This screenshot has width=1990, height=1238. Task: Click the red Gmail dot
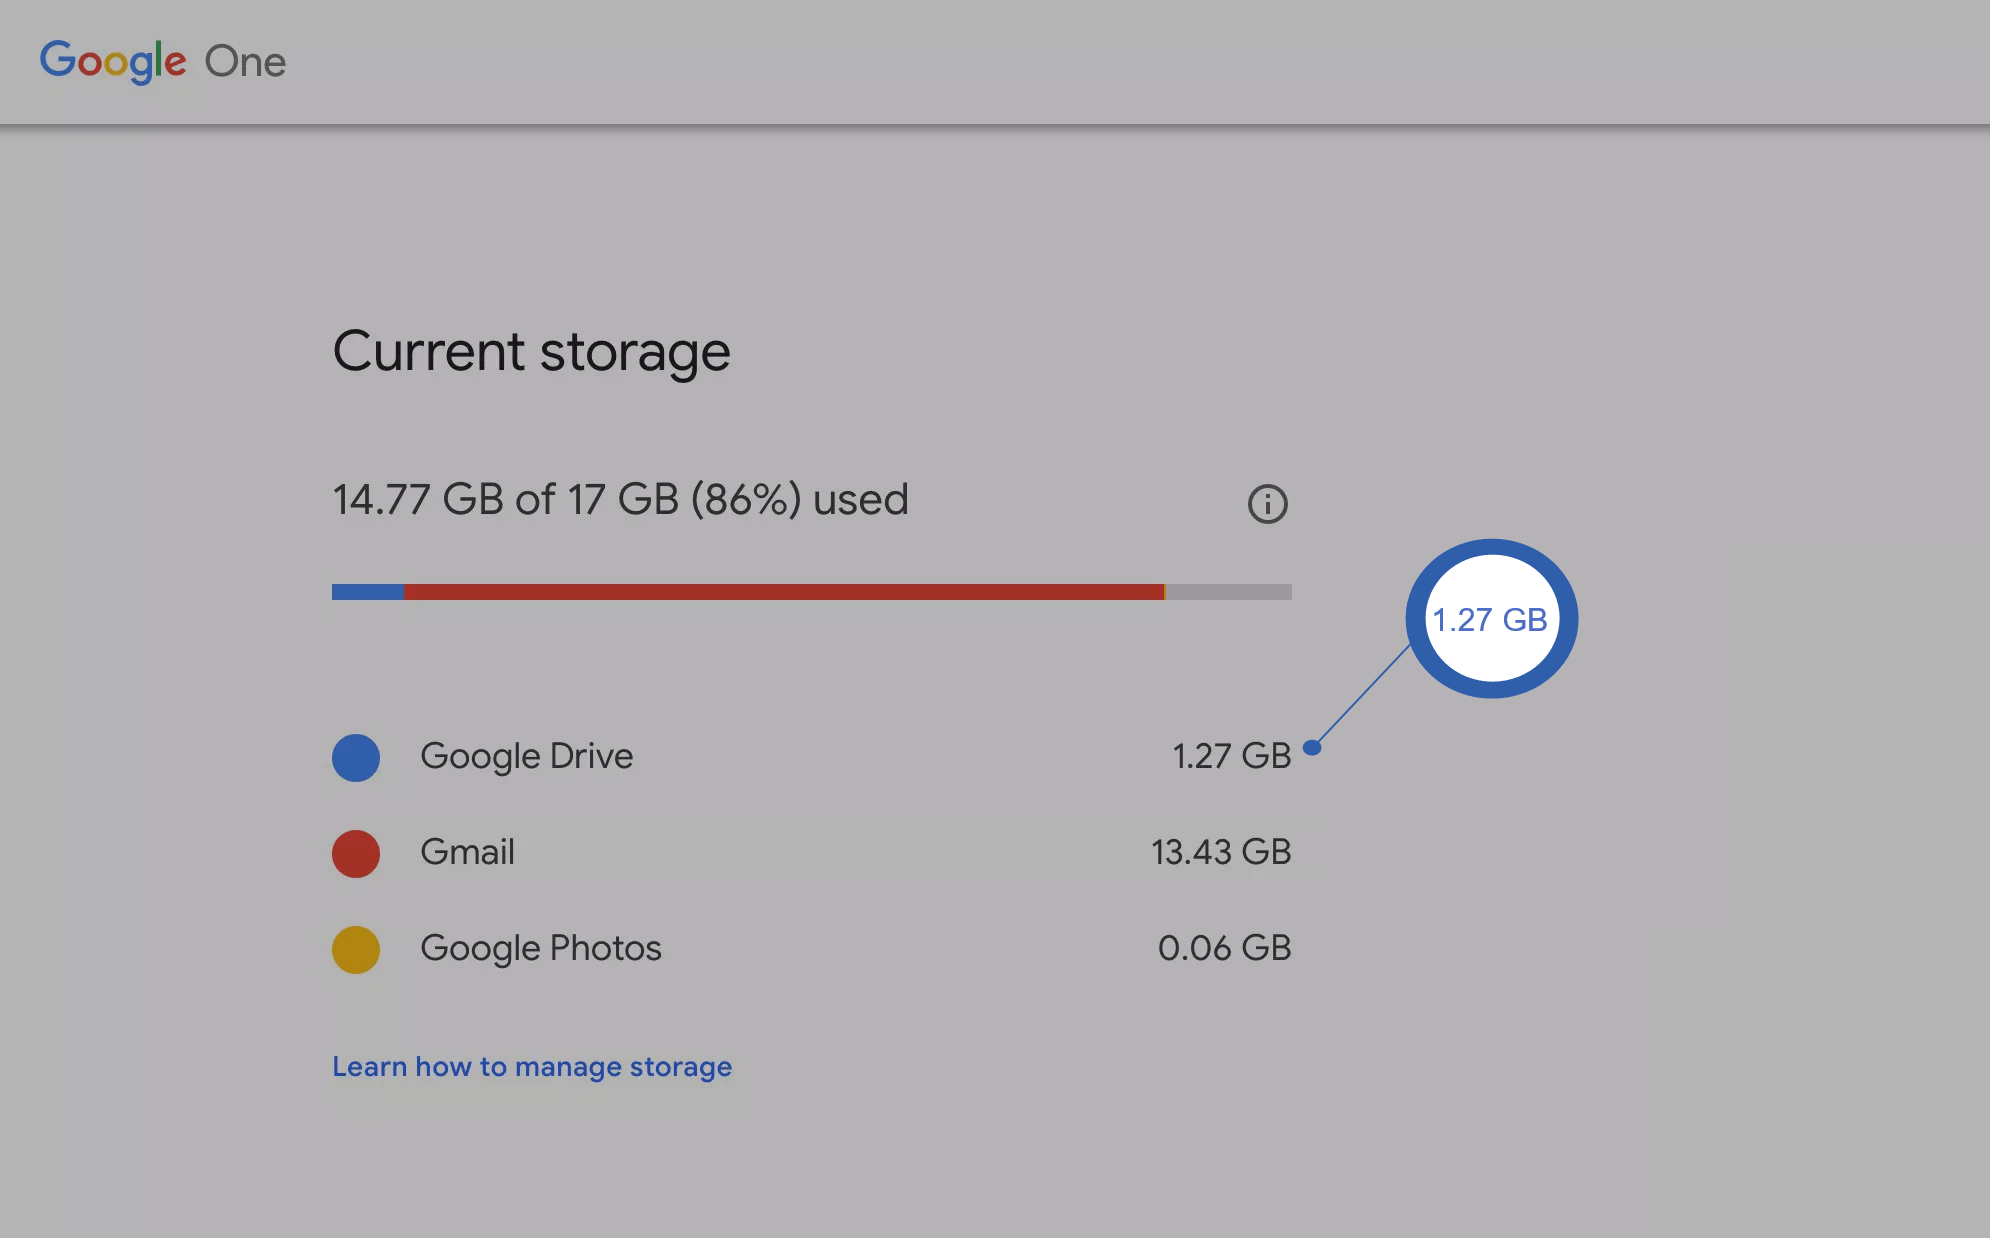(356, 853)
